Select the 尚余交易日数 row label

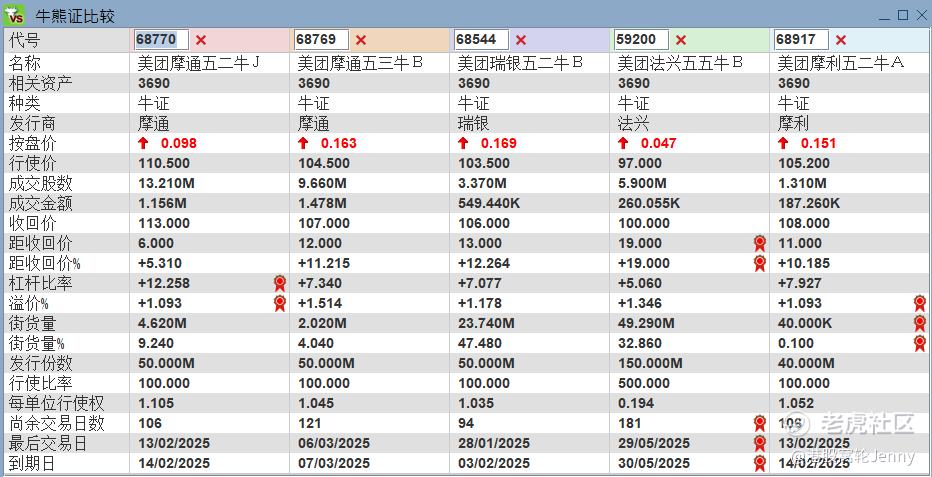56,423
